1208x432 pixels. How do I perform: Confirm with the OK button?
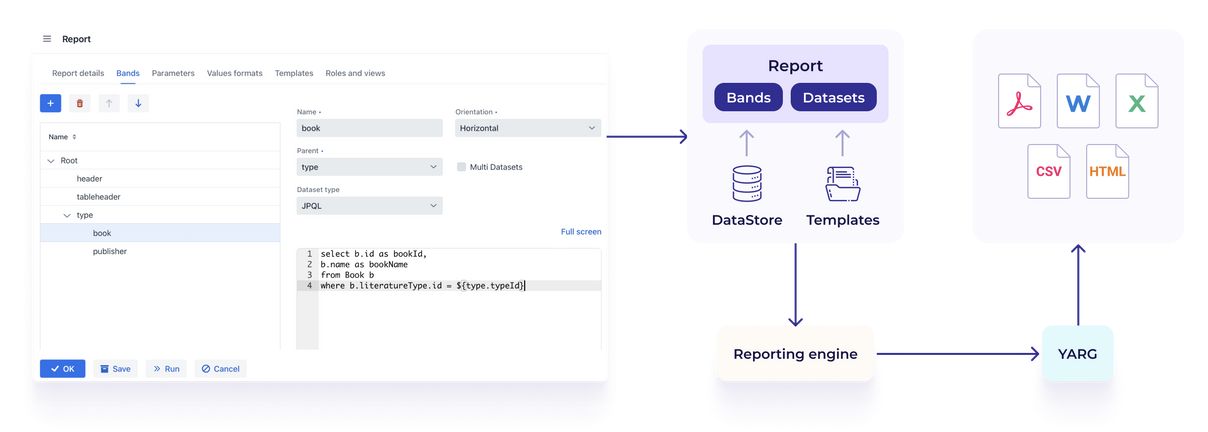63,369
